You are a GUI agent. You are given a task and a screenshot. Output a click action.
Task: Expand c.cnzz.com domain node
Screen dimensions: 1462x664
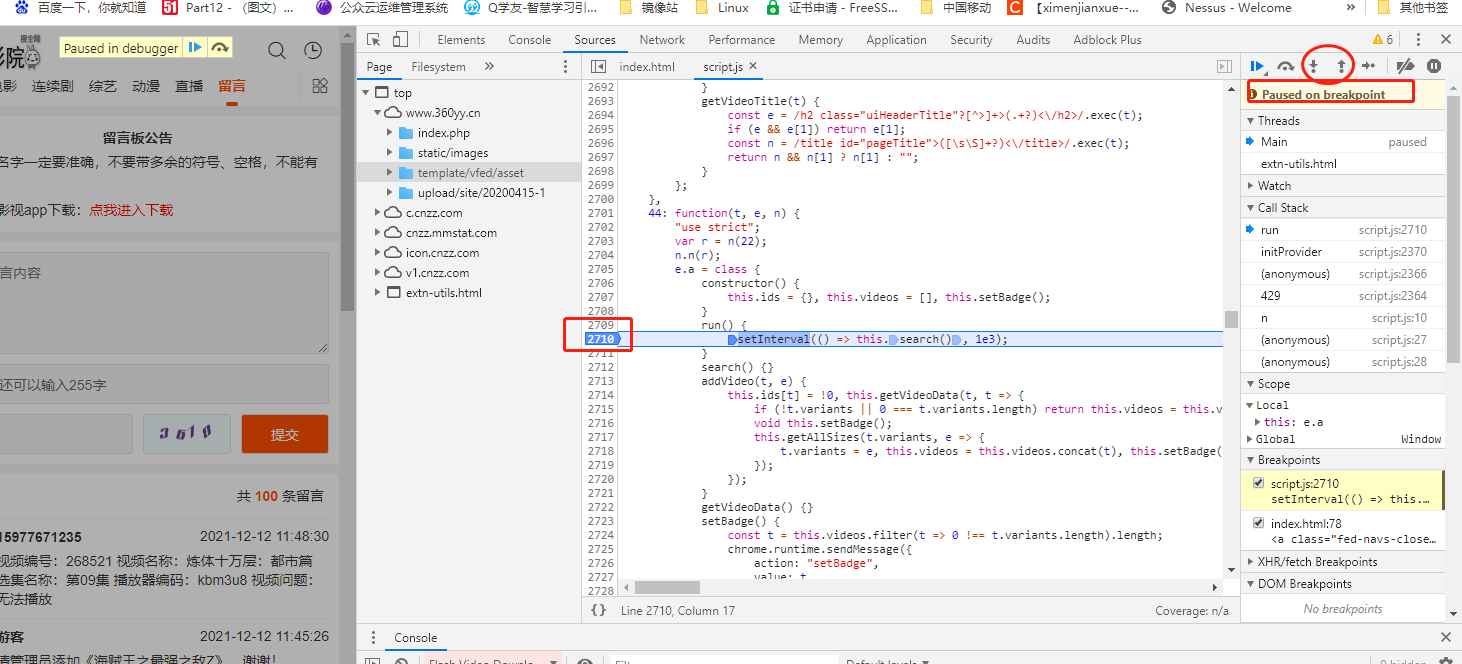(x=378, y=213)
